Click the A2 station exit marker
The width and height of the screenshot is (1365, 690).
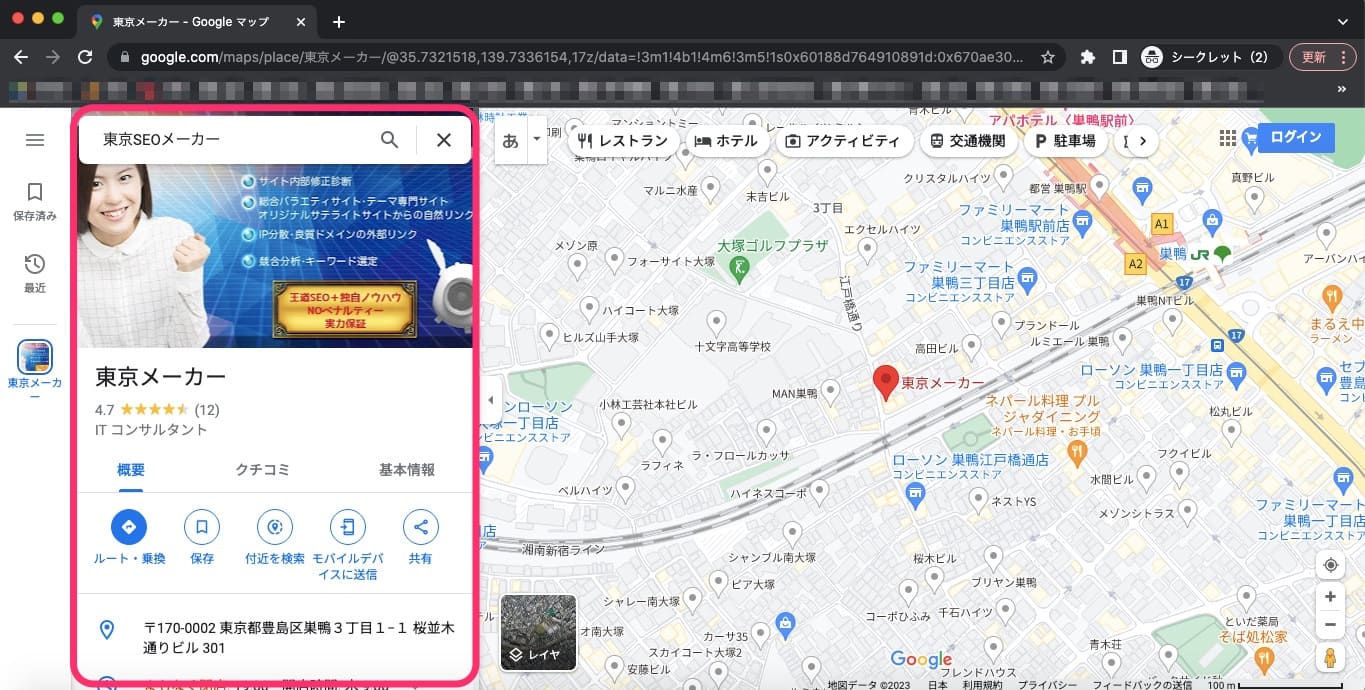click(1134, 264)
